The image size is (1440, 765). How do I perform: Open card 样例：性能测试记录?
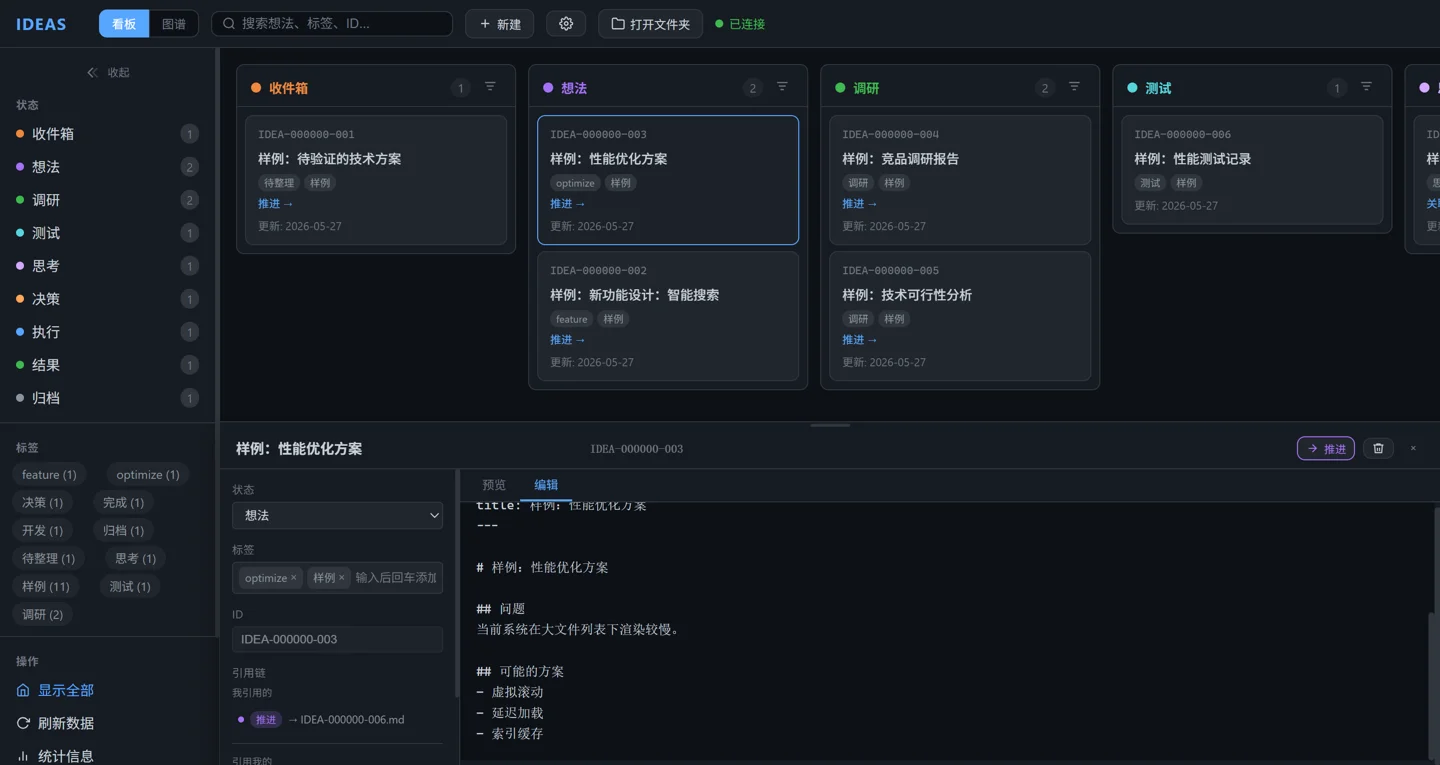(x=1252, y=170)
